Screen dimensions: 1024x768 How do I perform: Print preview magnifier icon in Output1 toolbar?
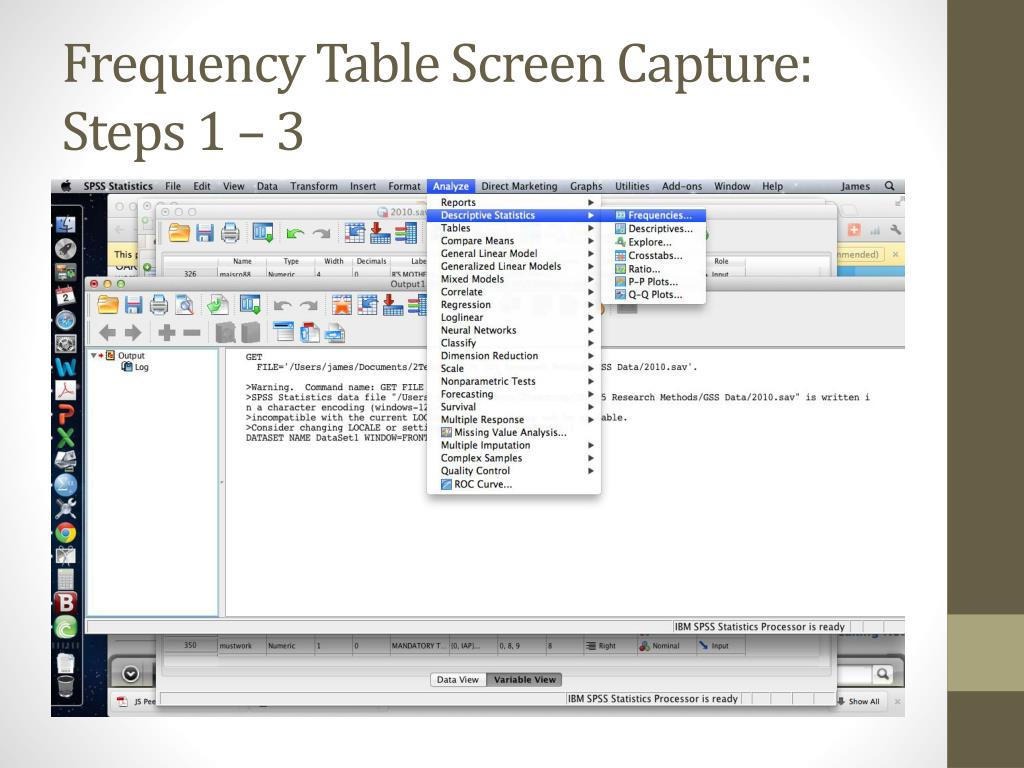tap(185, 305)
